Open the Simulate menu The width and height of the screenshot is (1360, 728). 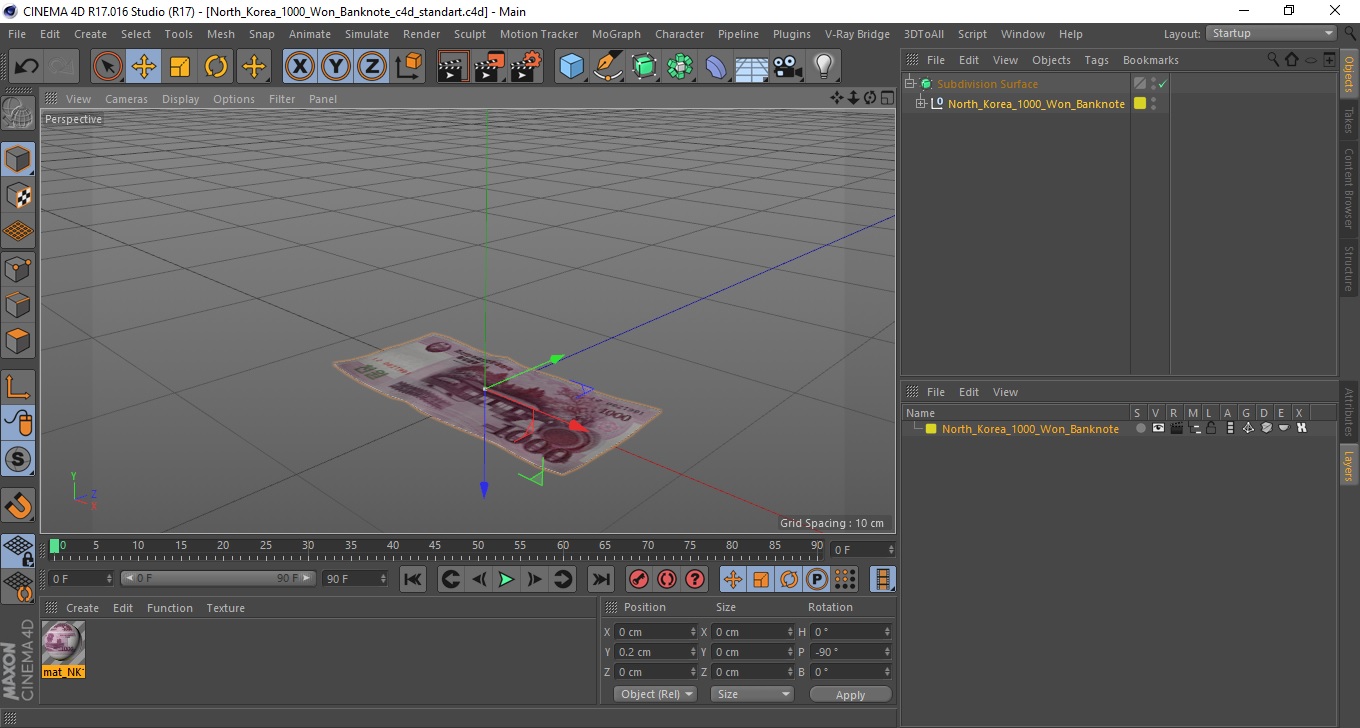tap(367, 34)
